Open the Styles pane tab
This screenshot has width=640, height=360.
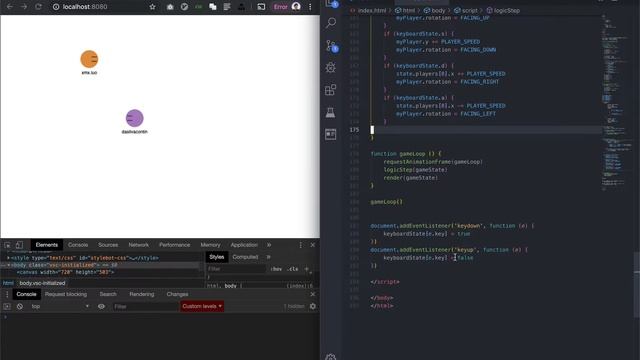click(x=217, y=257)
